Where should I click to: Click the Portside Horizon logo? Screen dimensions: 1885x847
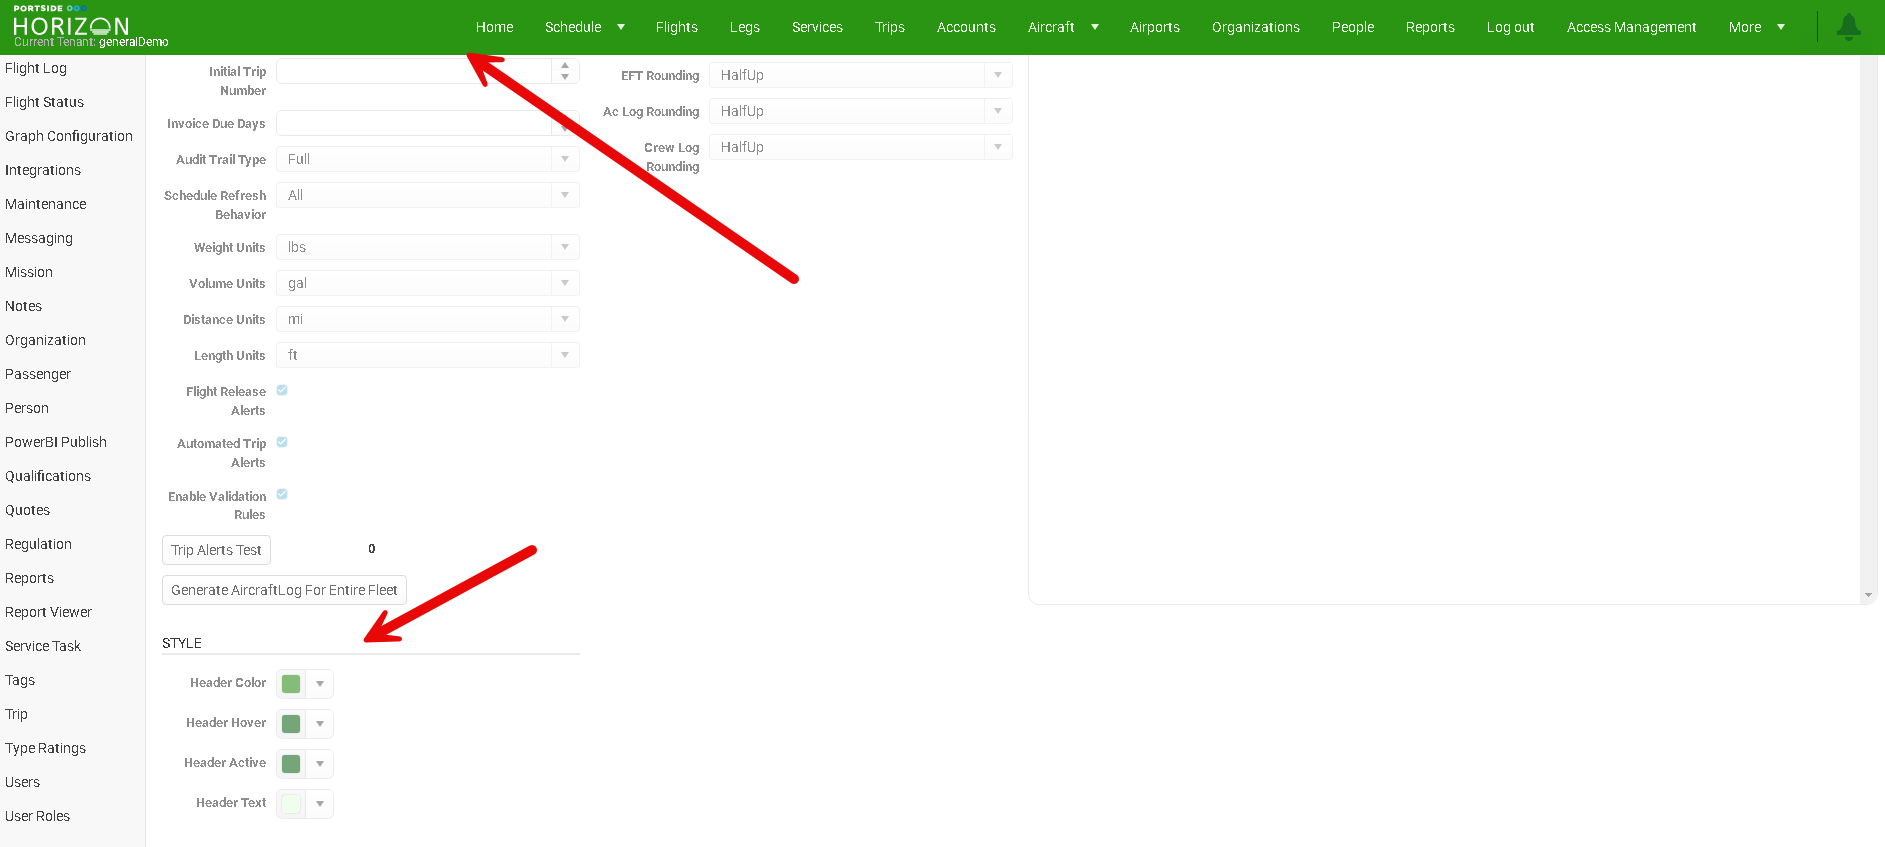71,25
